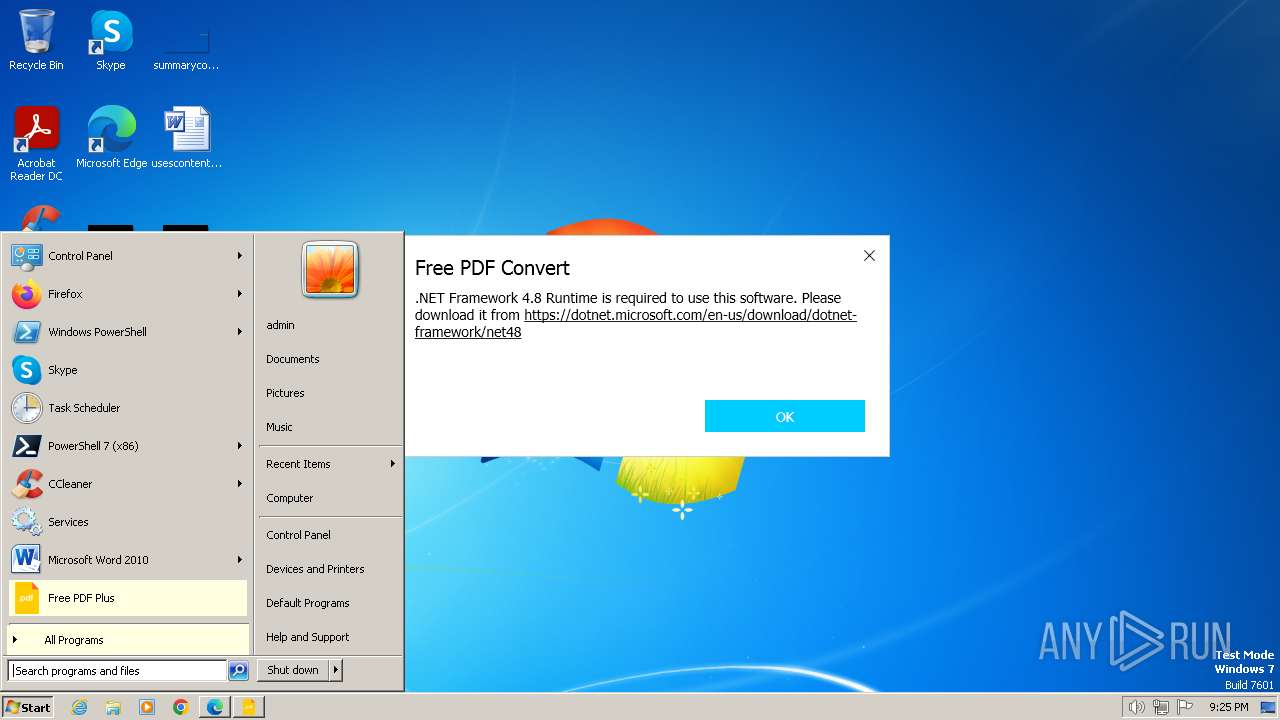Click the Control Panel icon in Start menu programs

pyautogui.click(x=26, y=256)
